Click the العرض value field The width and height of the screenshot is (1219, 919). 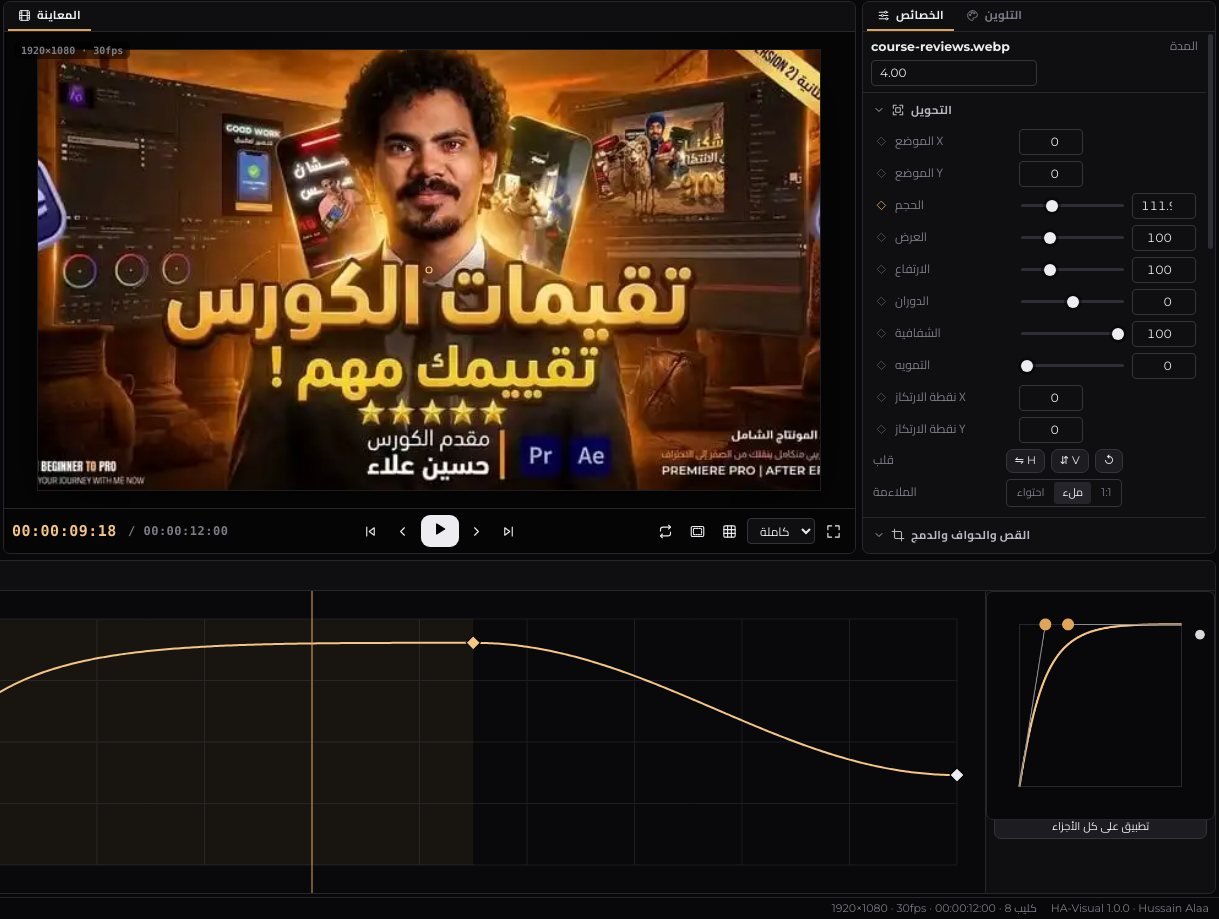pos(1165,238)
